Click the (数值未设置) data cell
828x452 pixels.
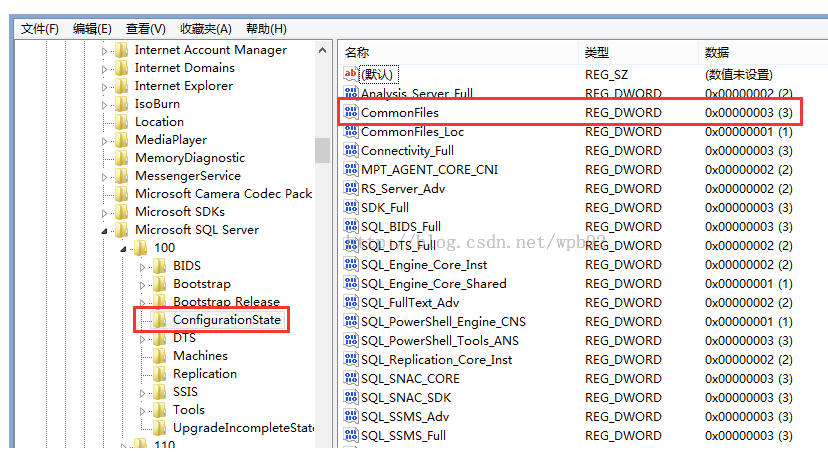tap(739, 74)
